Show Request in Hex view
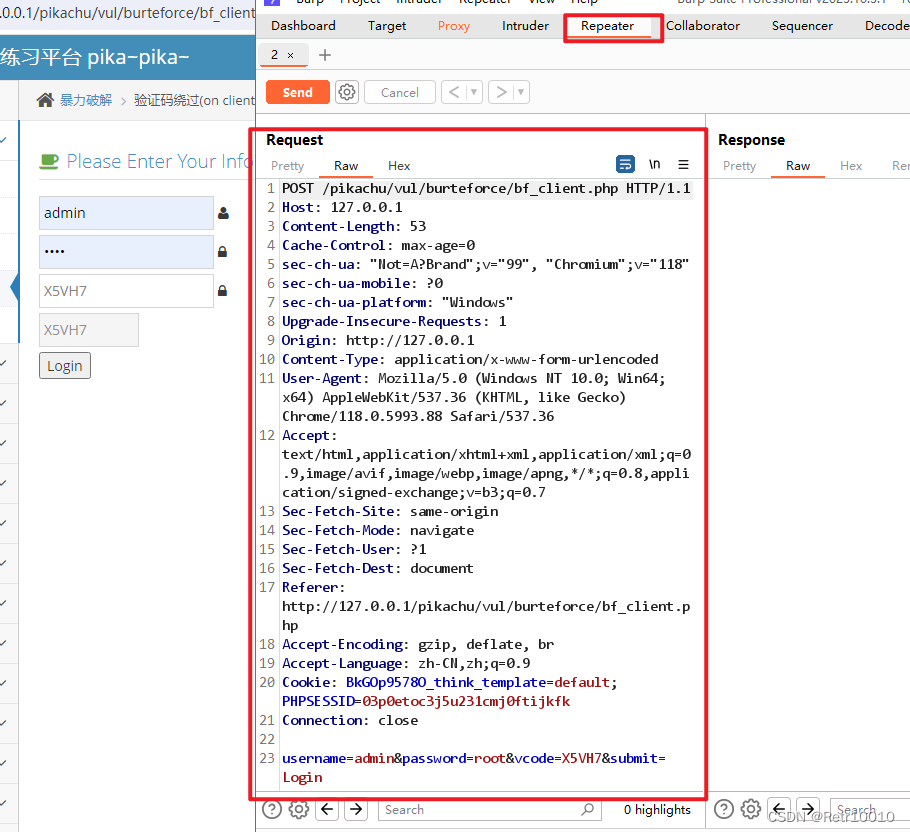This screenshot has width=910, height=832. (x=399, y=166)
